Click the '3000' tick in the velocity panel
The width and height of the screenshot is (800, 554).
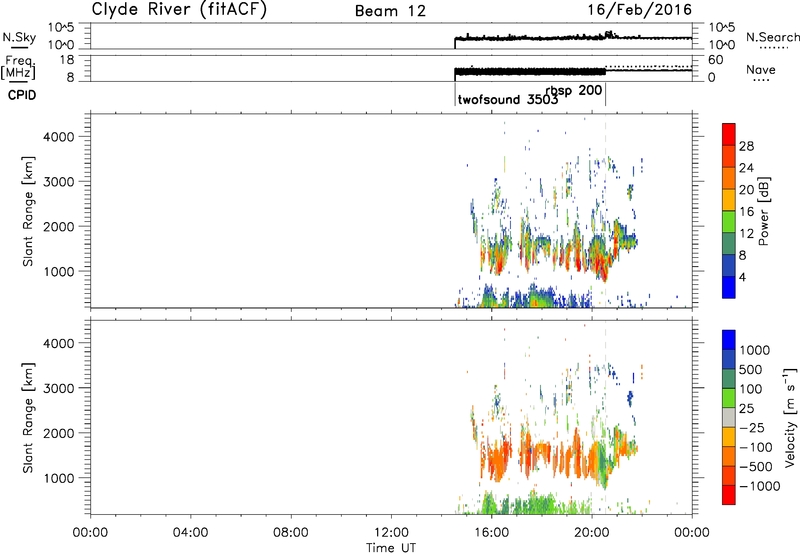59,388
